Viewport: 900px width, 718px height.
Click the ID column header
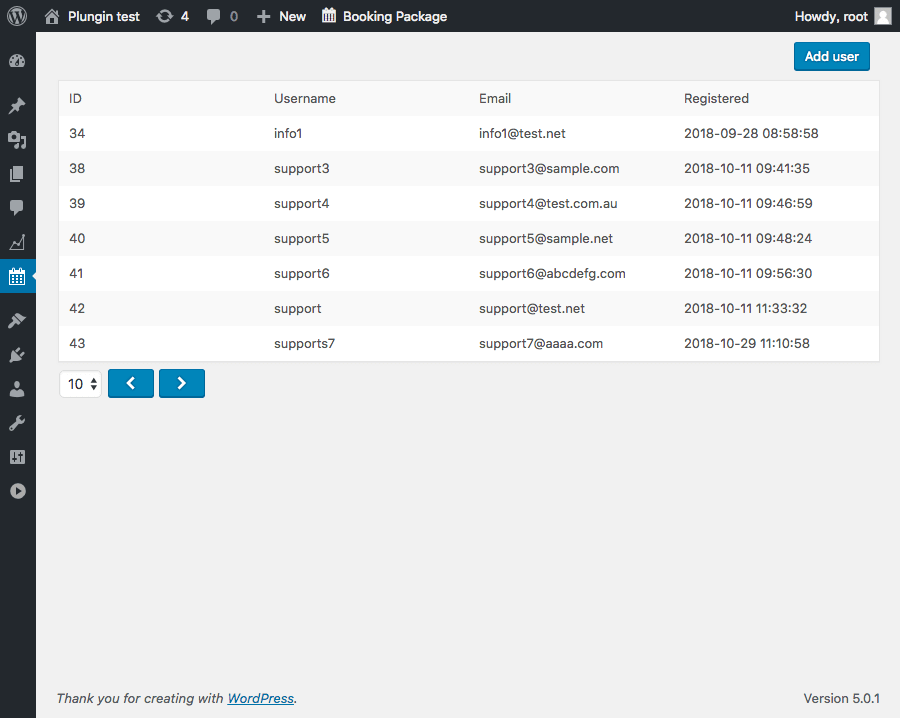click(x=75, y=99)
